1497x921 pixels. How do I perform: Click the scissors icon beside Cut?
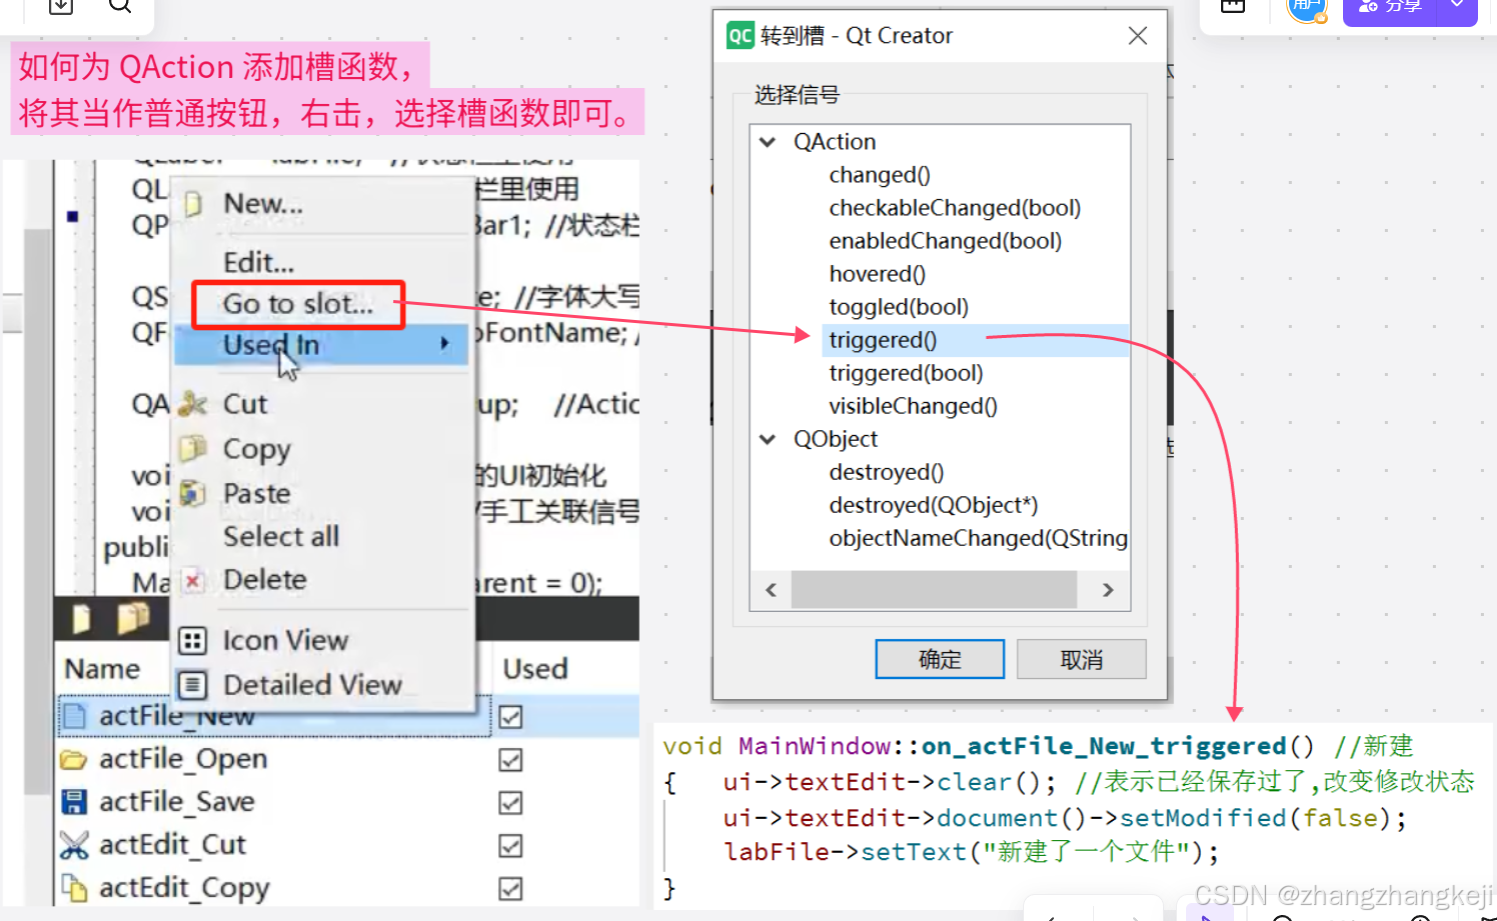pyautogui.click(x=192, y=404)
